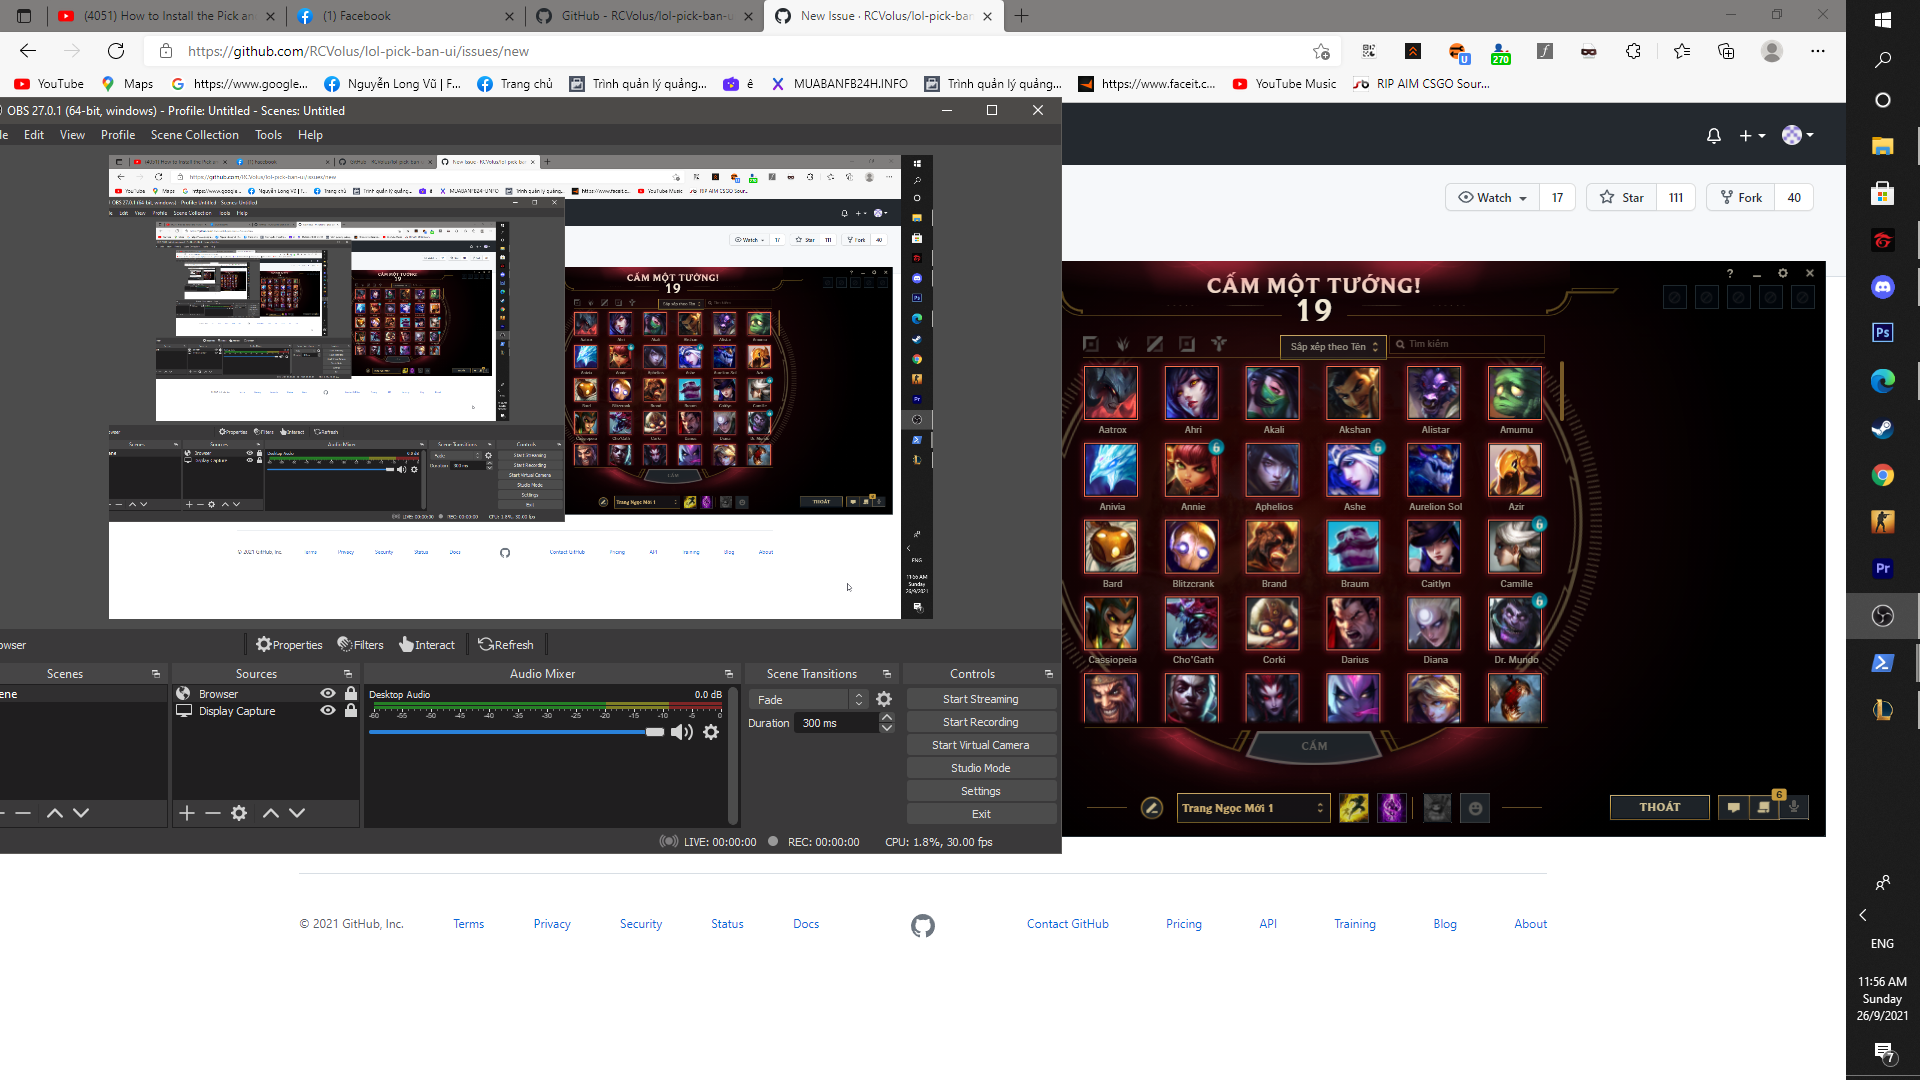Open the Pricing link in the GitHub footer
The height and width of the screenshot is (1080, 1920).
[x=1183, y=923]
